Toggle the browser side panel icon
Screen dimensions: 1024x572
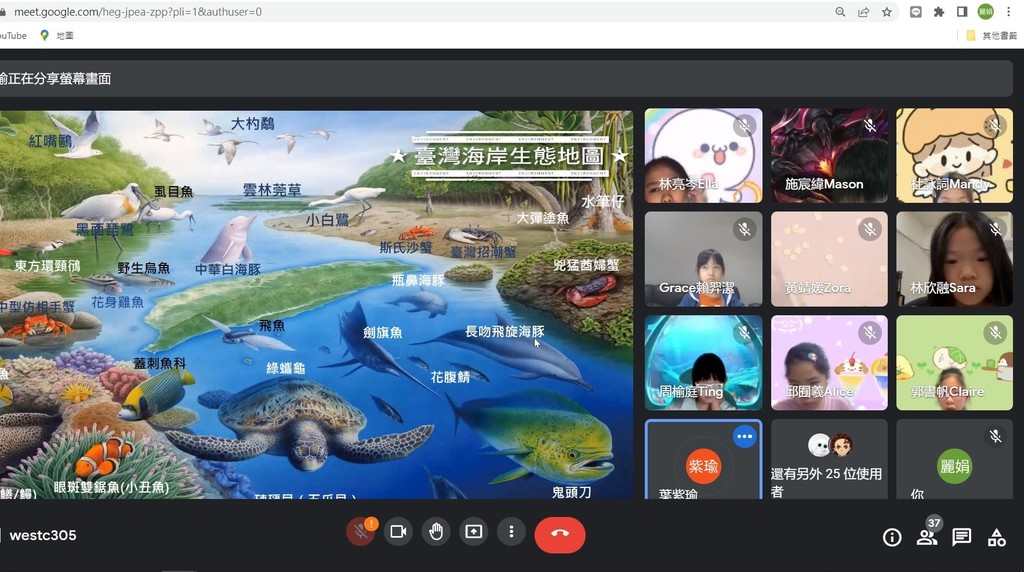(962, 12)
